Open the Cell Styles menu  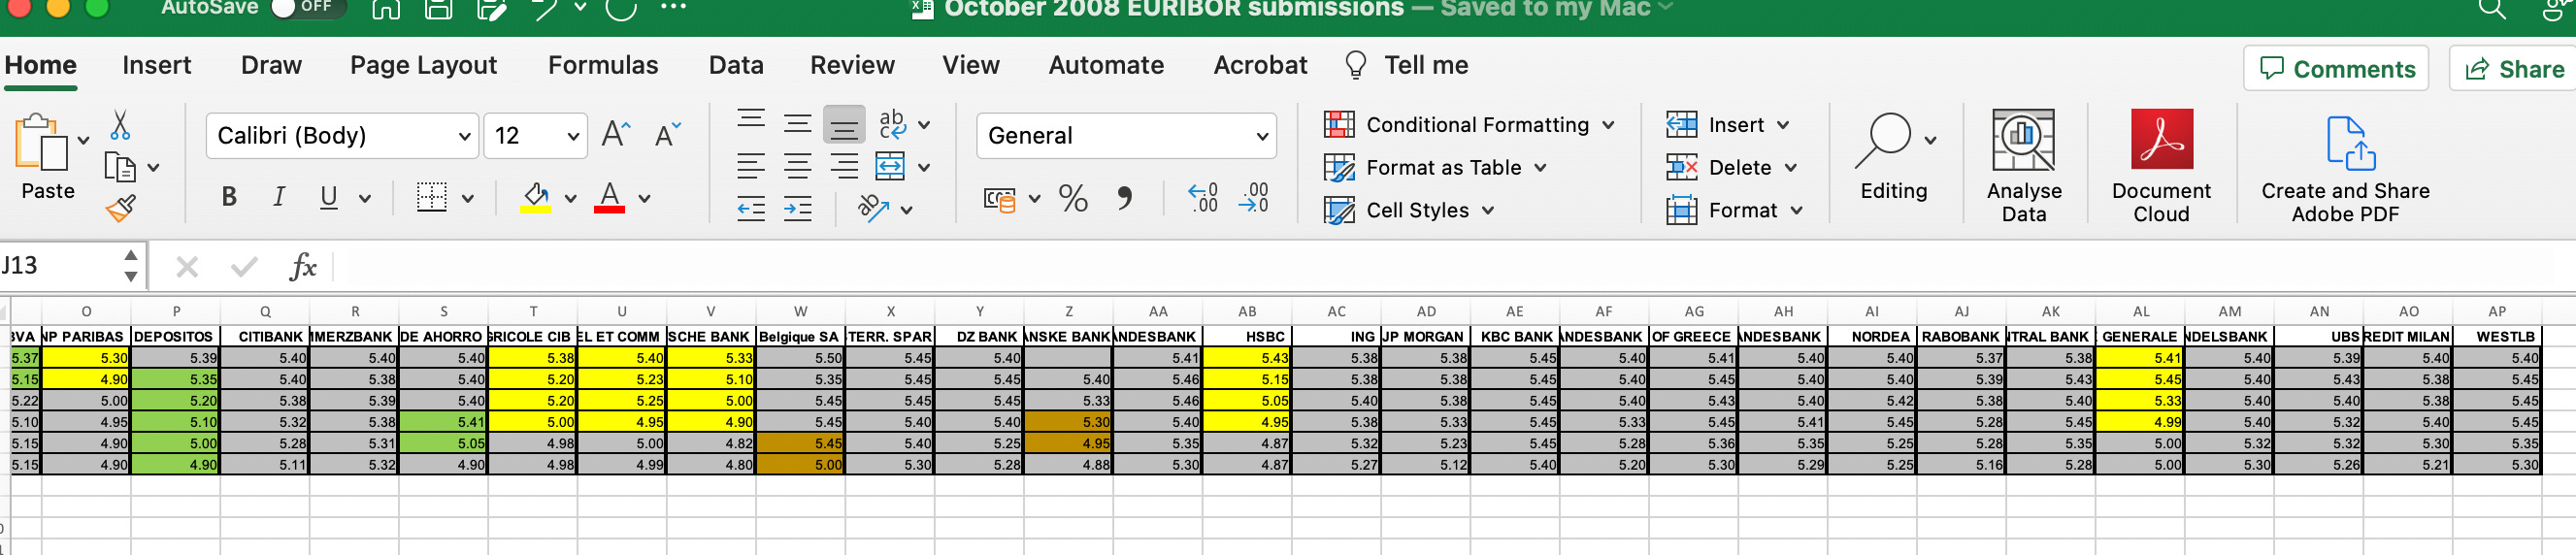coord(1409,210)
